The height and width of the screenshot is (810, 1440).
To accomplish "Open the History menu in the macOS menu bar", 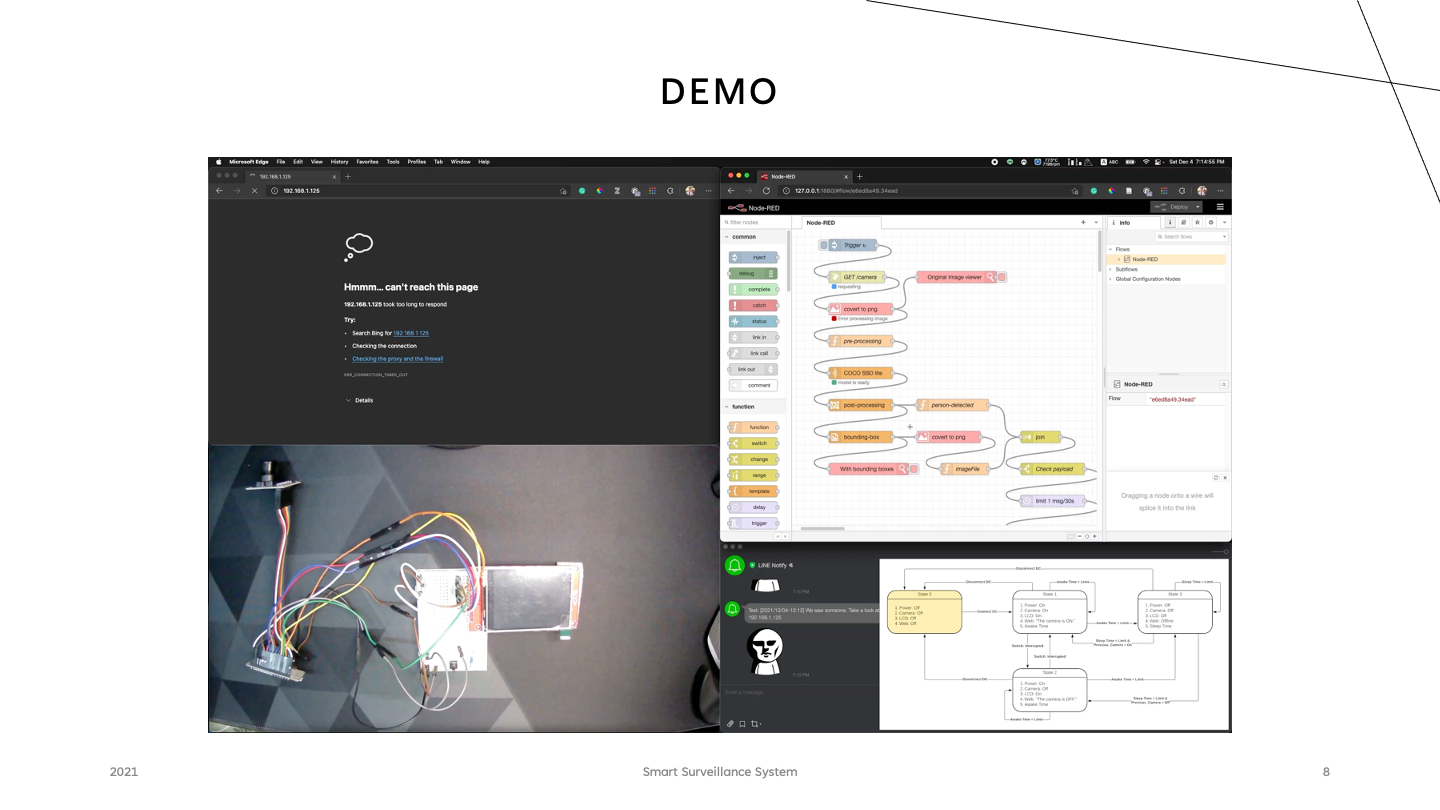I will [340, 162].
